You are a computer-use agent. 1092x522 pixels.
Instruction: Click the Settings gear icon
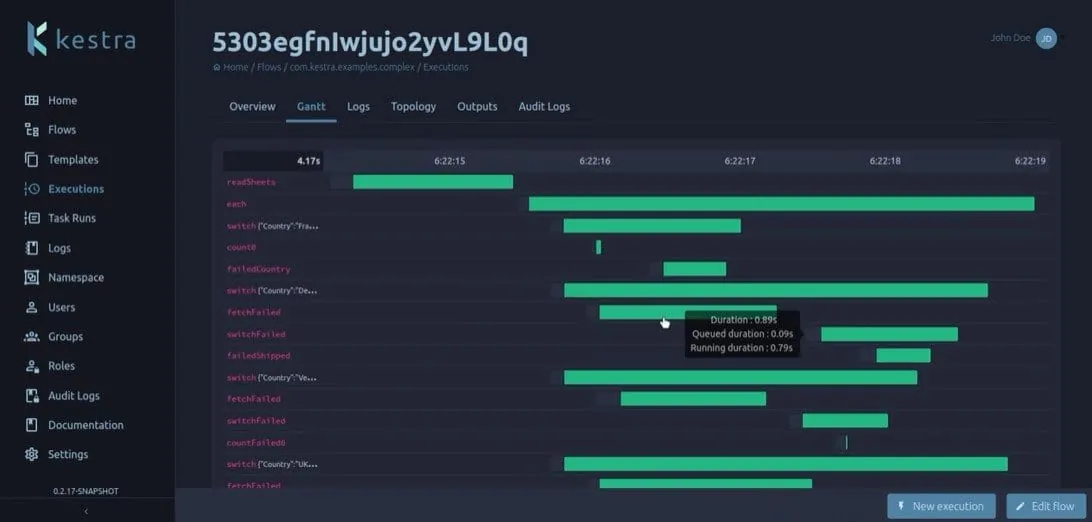[31, 454]
